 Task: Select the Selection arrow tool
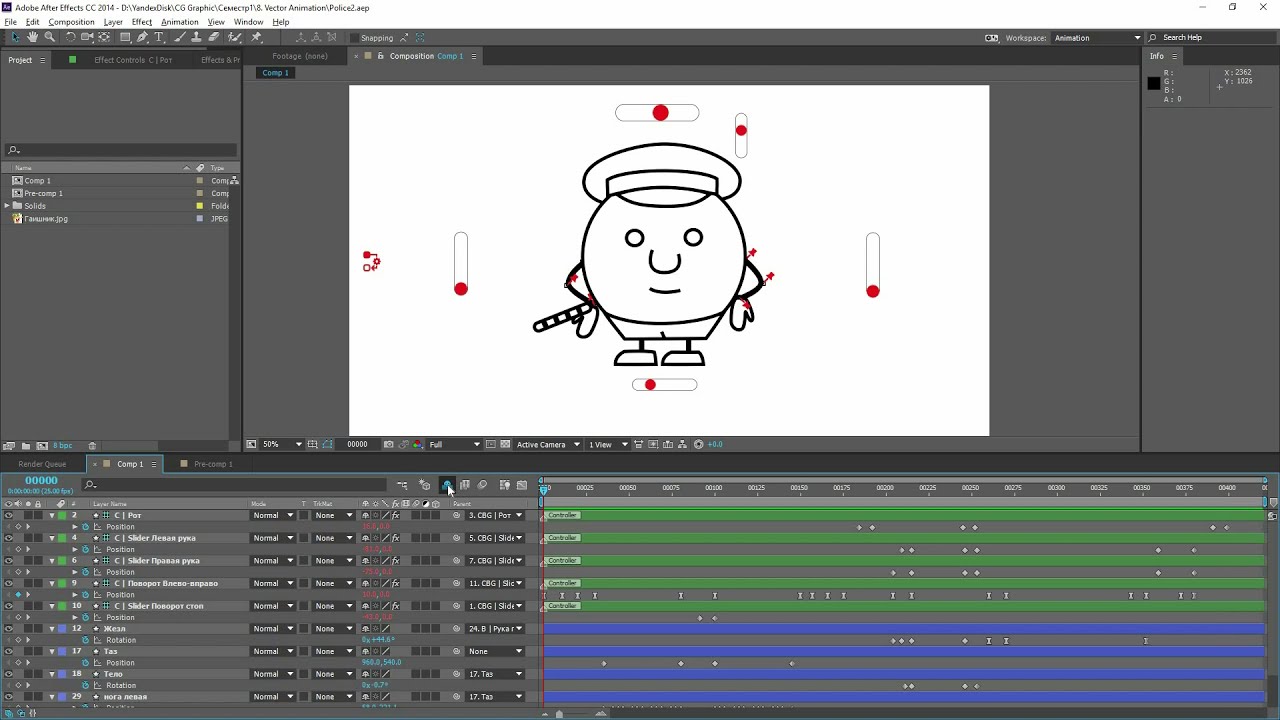point(15,37)
